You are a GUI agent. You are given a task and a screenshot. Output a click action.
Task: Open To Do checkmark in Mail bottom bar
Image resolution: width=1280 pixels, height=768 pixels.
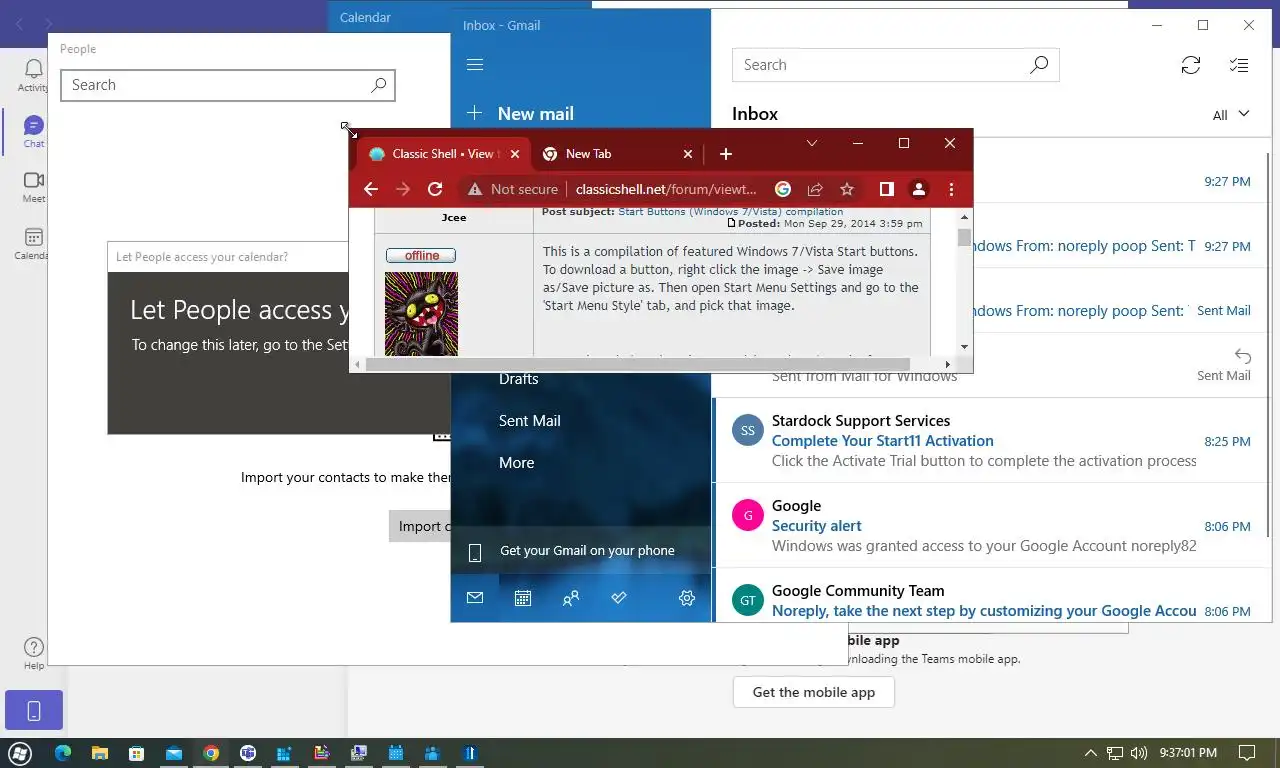click(619, 598)
